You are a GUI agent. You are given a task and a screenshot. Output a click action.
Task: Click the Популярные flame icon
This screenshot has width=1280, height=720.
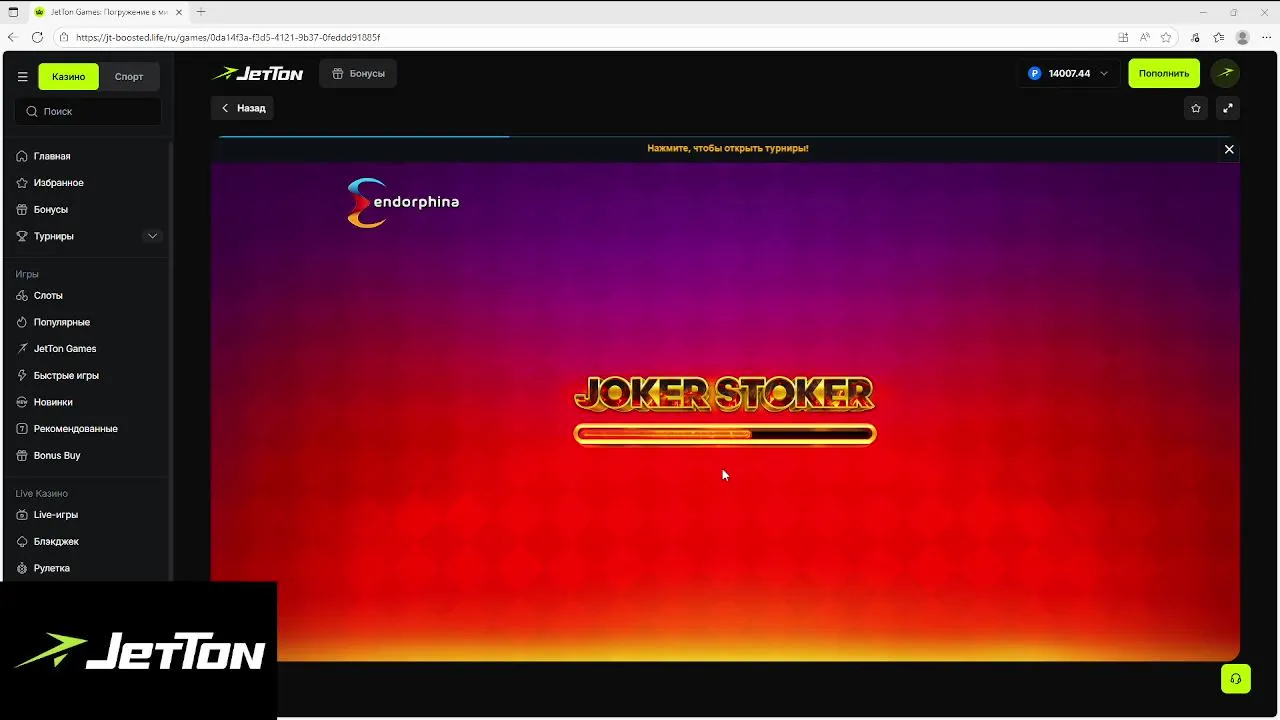pyautogui.click(x=22, y=322)
